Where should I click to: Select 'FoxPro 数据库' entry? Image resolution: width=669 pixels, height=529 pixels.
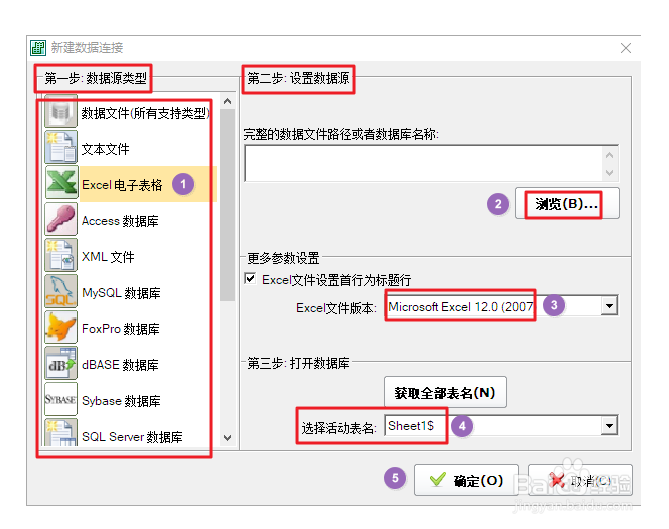[121, 328]
